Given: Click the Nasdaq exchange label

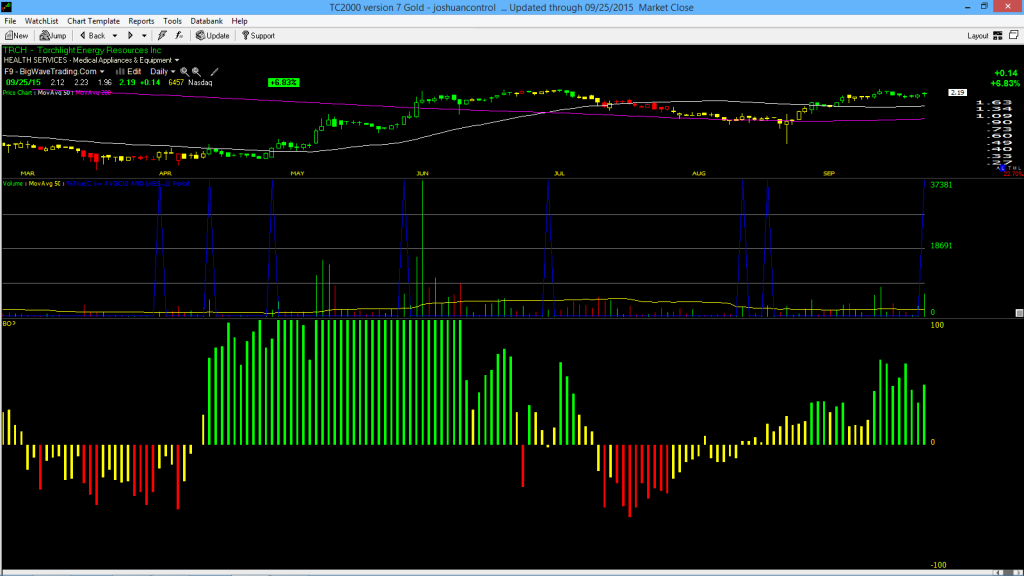Looking at the screenshot, I should 200,83.
